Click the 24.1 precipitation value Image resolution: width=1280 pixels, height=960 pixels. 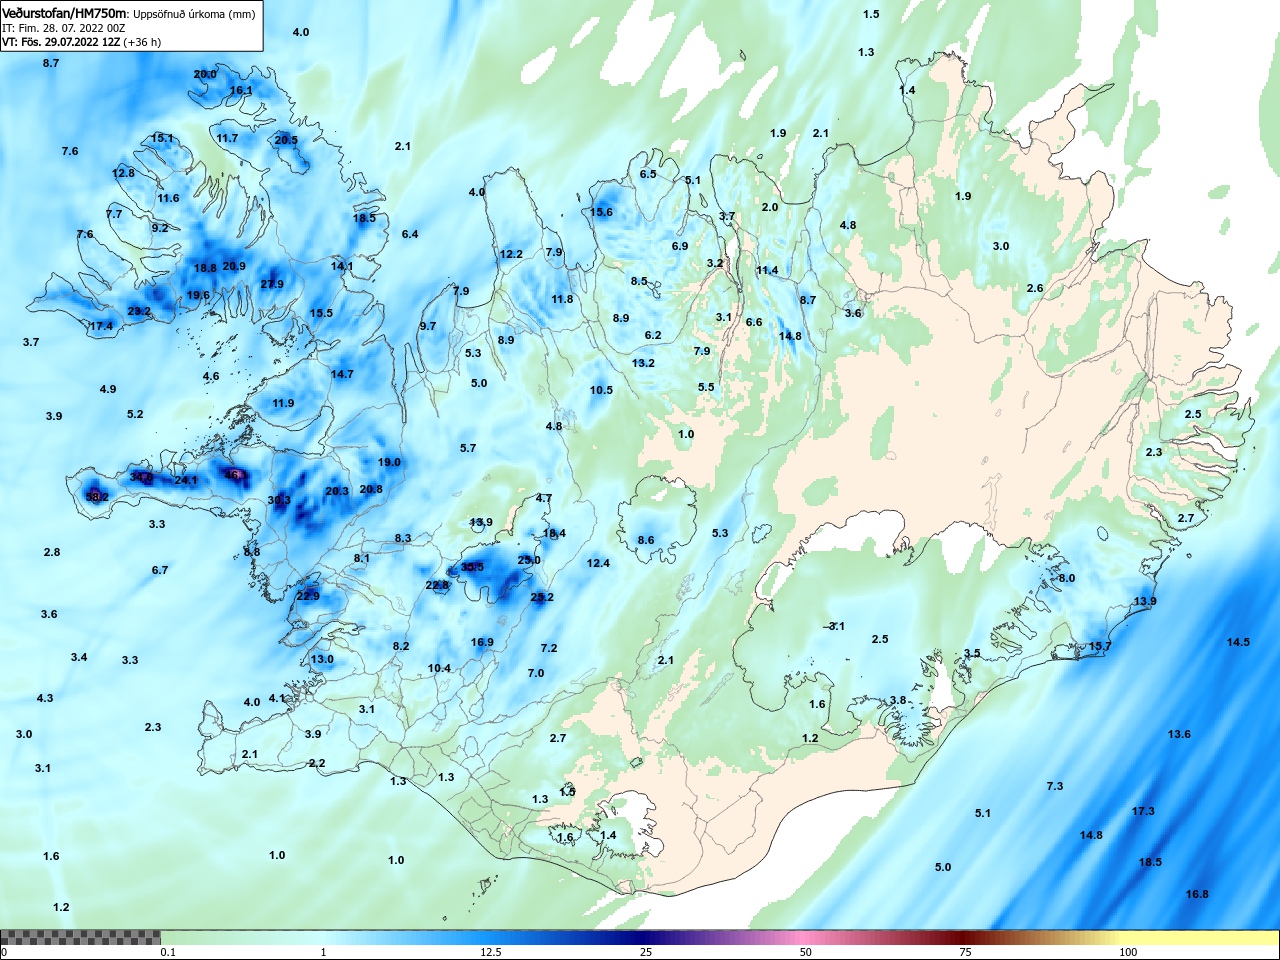(186, 480)
